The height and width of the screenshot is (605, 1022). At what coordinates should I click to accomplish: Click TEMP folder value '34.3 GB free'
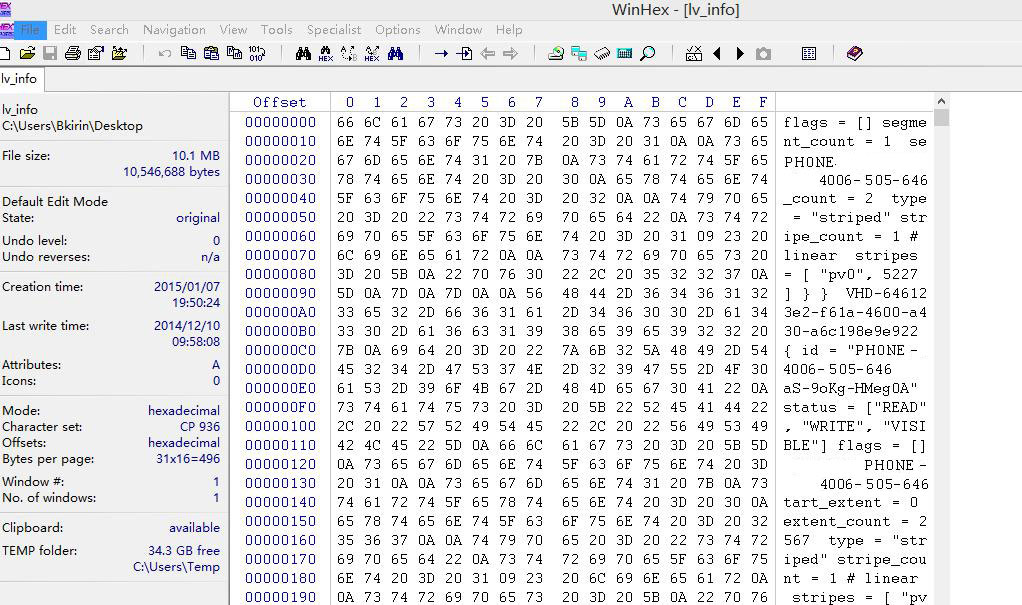click(x=184, y=551)
